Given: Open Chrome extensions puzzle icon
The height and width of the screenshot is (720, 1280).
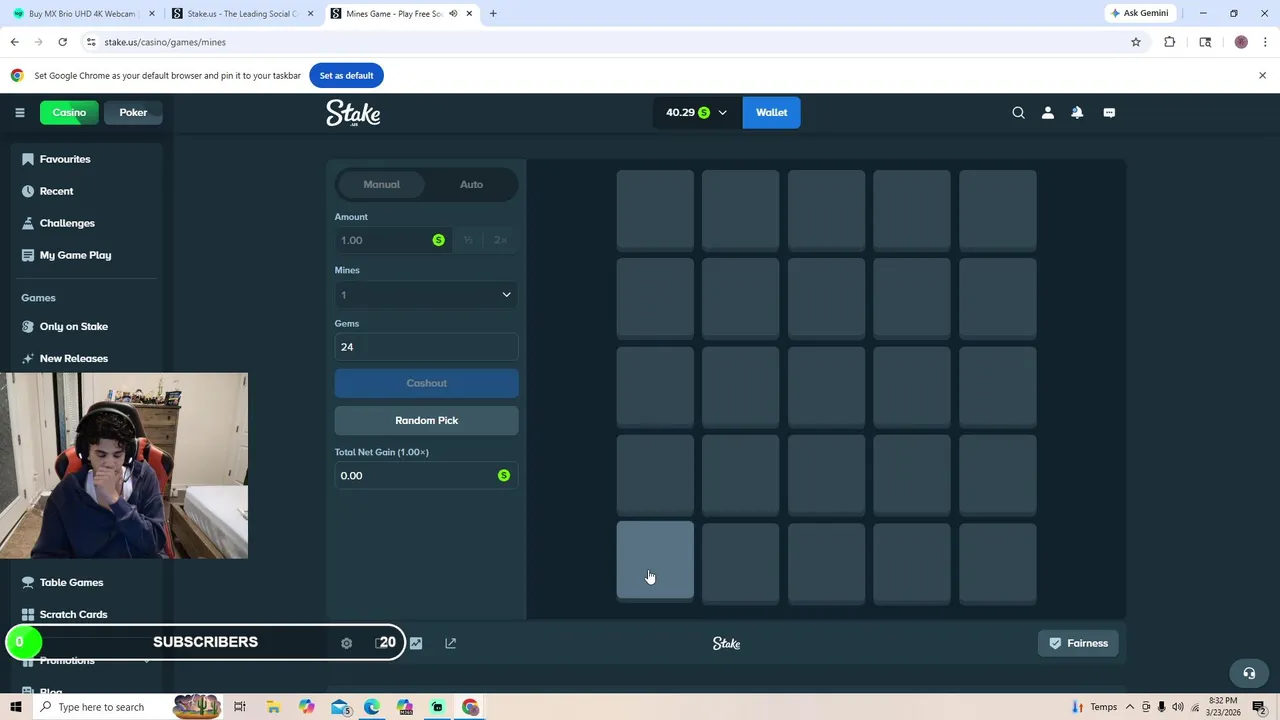Looking at the screenshot, I should point(1169,42).
